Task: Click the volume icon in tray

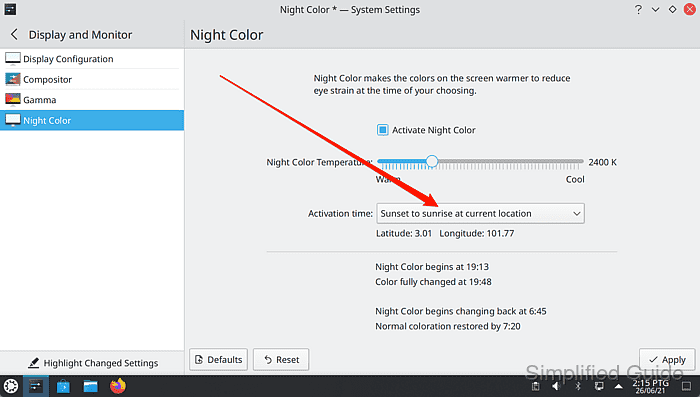Action: (556, 386)
